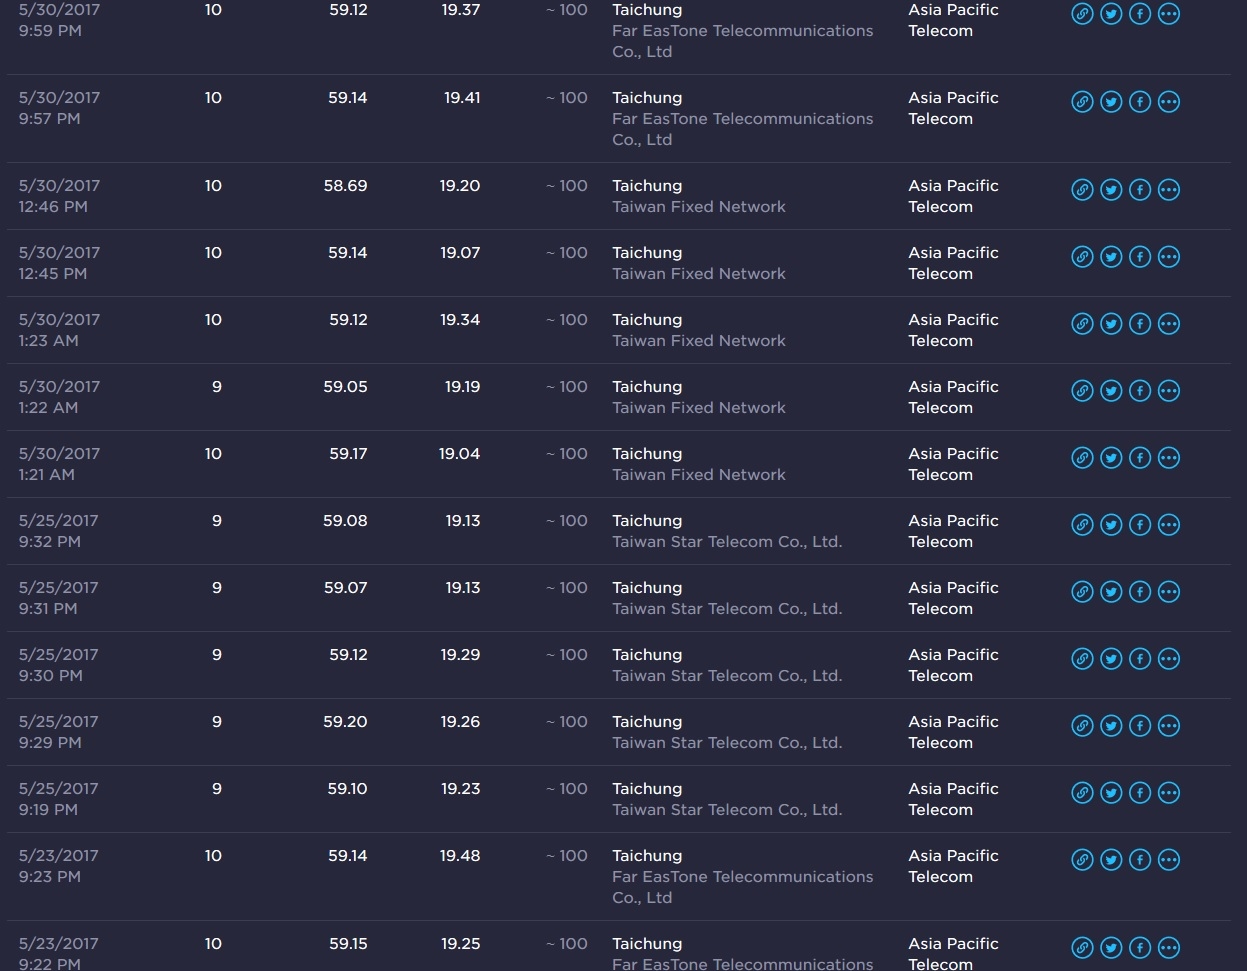Open more options for 5/25/2017 9:32 PM result
This screenshot has height=971, width=1247.
[1169, 525]
